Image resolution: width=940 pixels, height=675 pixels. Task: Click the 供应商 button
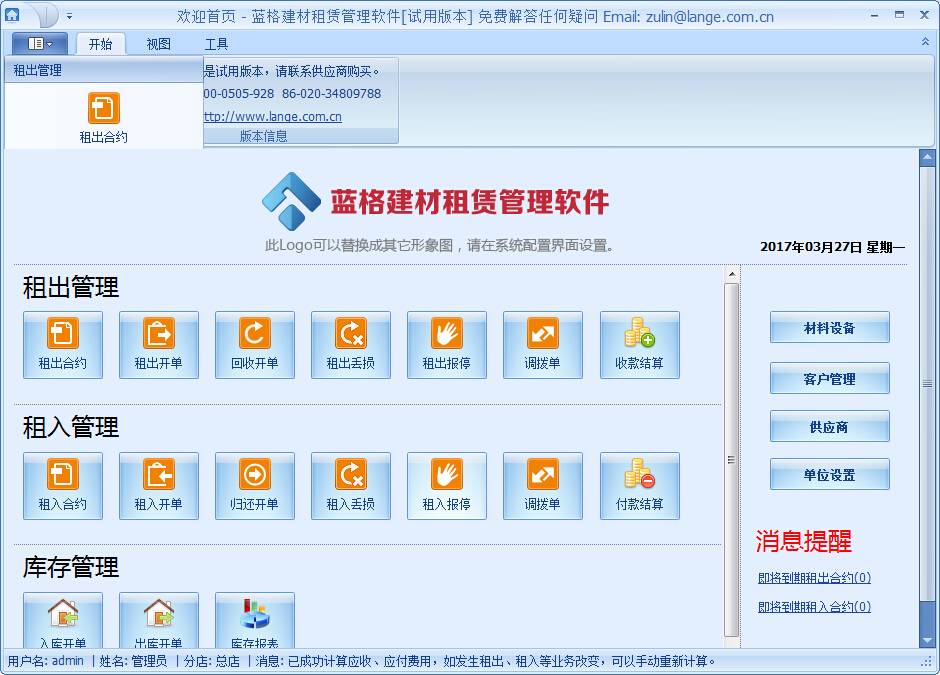click(830, 426)
